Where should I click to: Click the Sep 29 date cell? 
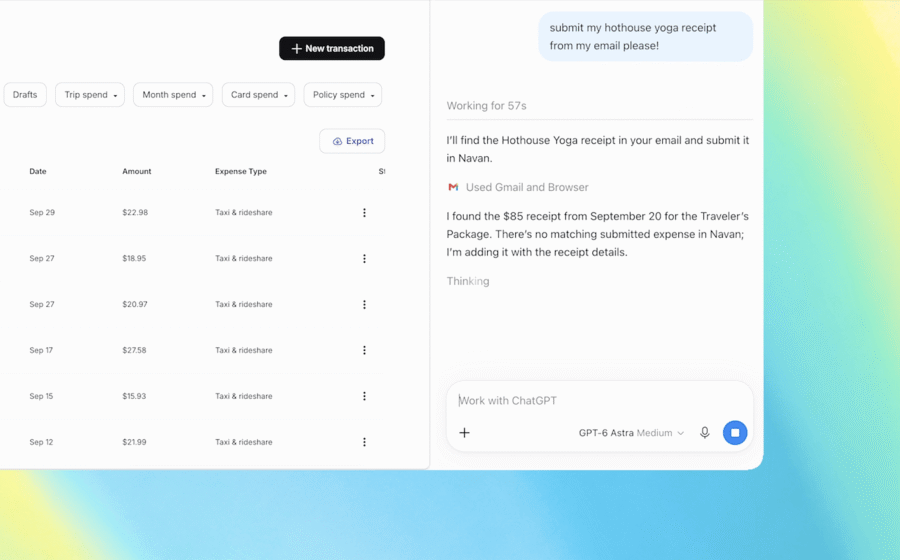coord(42,212)
